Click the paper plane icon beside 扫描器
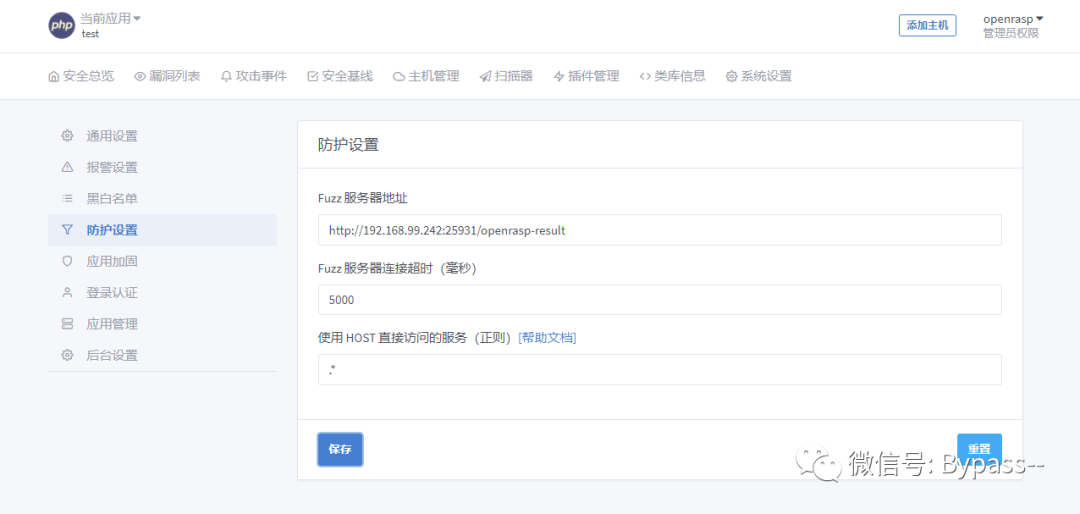 tap(485, 76)
